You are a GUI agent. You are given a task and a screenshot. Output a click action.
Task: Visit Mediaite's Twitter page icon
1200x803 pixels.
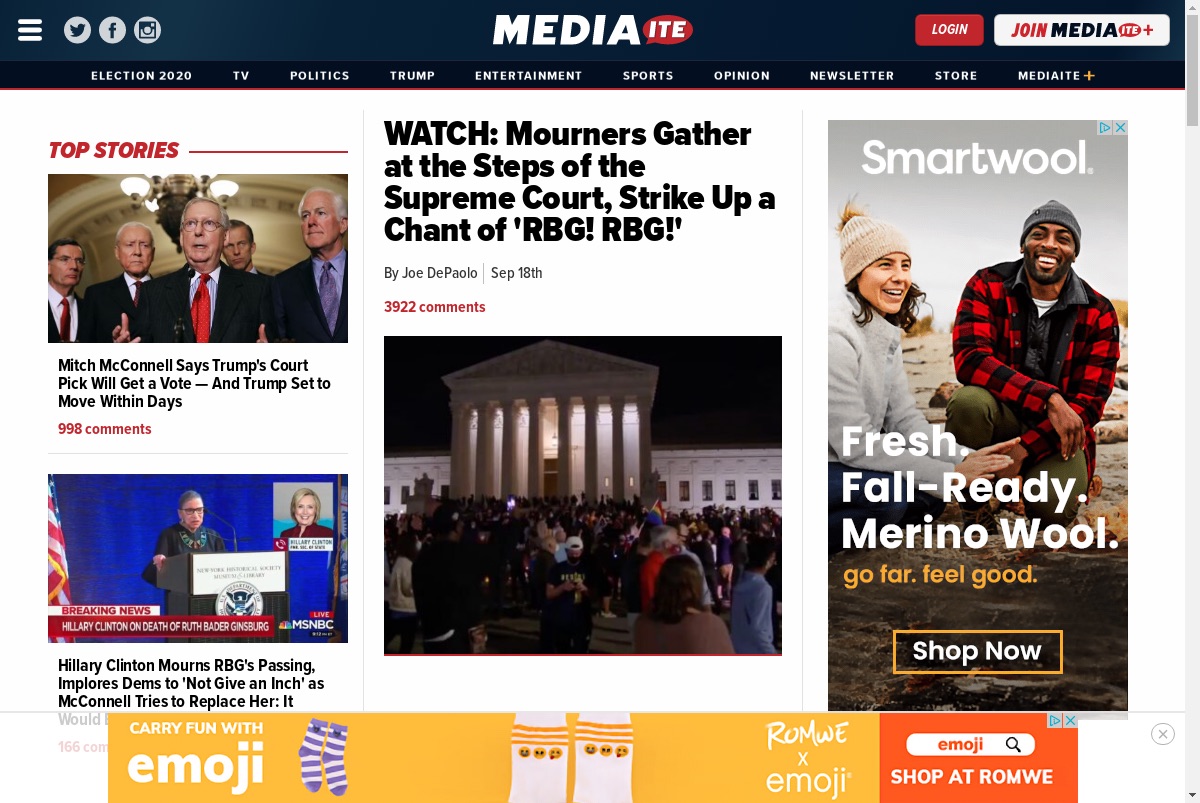[x=77, y=30]
